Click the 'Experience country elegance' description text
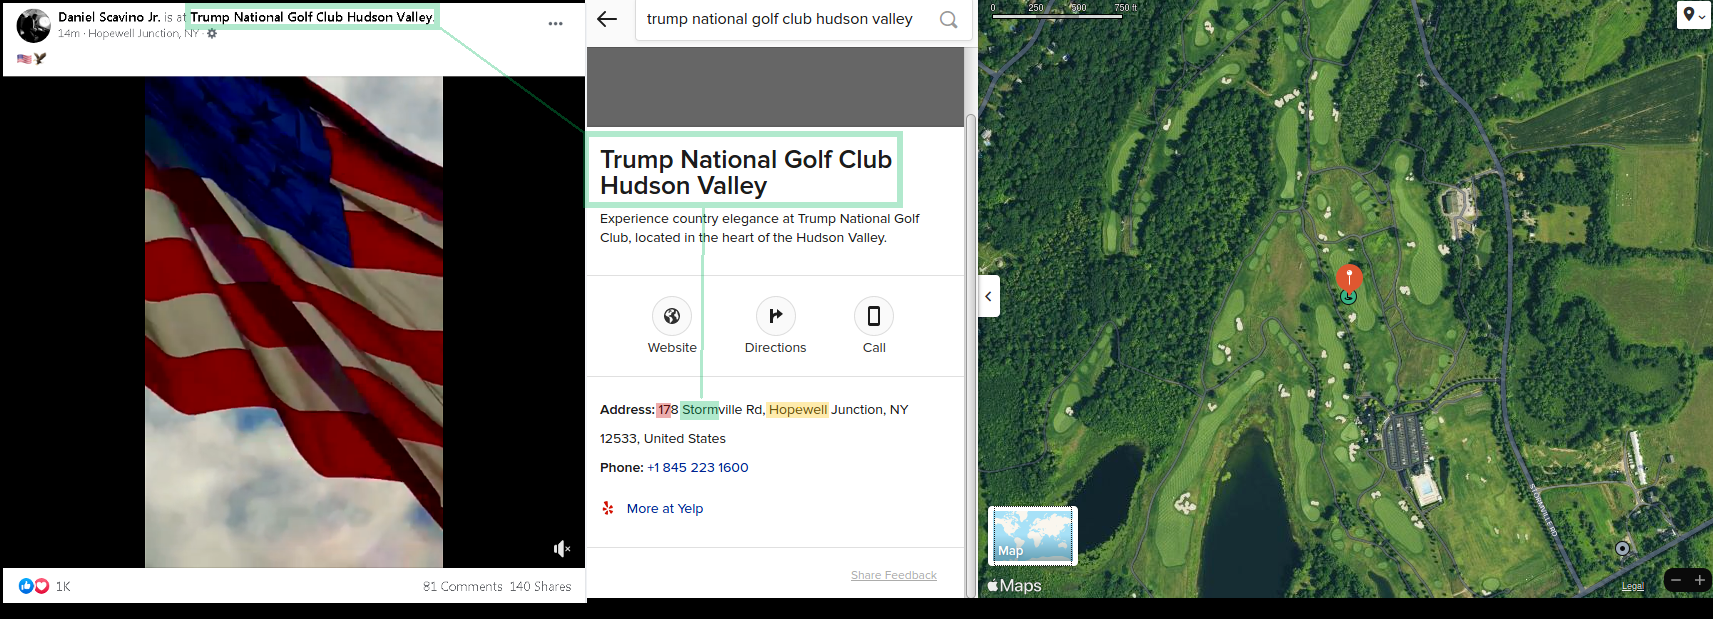Image resolution: width=1713 pixels, height=619 pixels. [x=760, y=228]
